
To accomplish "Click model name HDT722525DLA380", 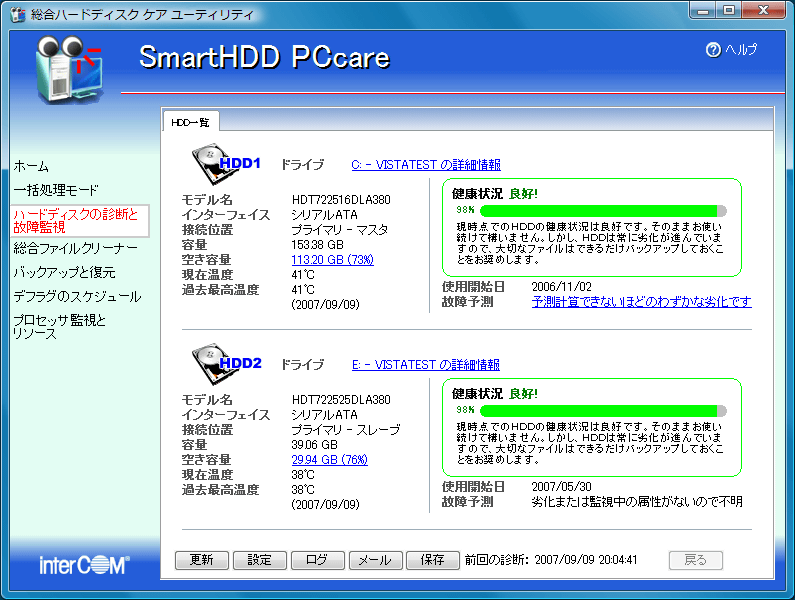I will point(341,400).
